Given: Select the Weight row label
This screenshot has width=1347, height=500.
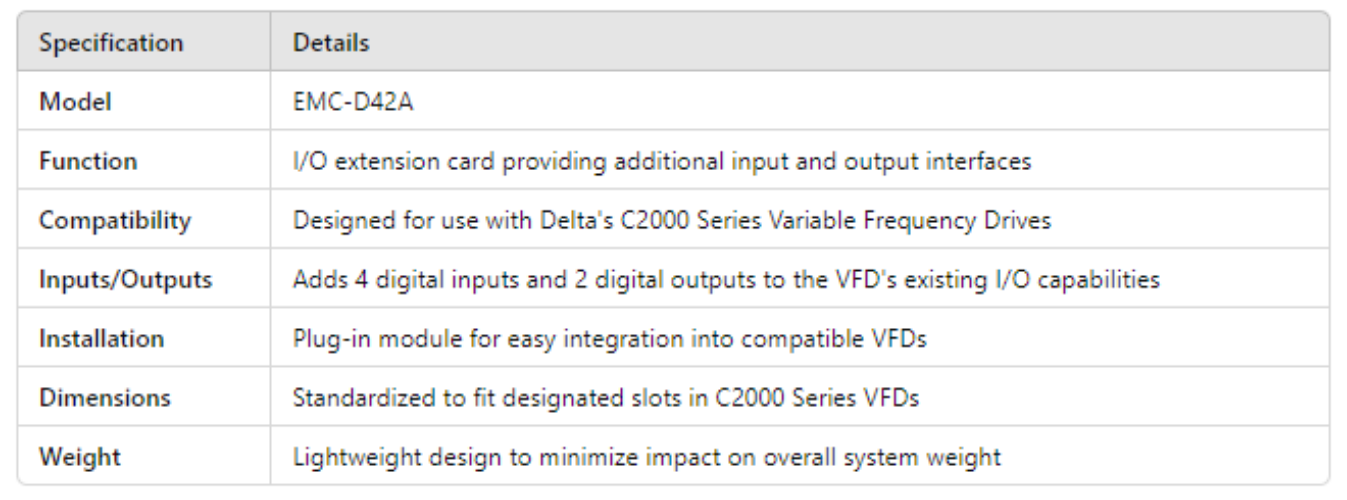Looking at the screenshot, I should [x=80, y=457].
